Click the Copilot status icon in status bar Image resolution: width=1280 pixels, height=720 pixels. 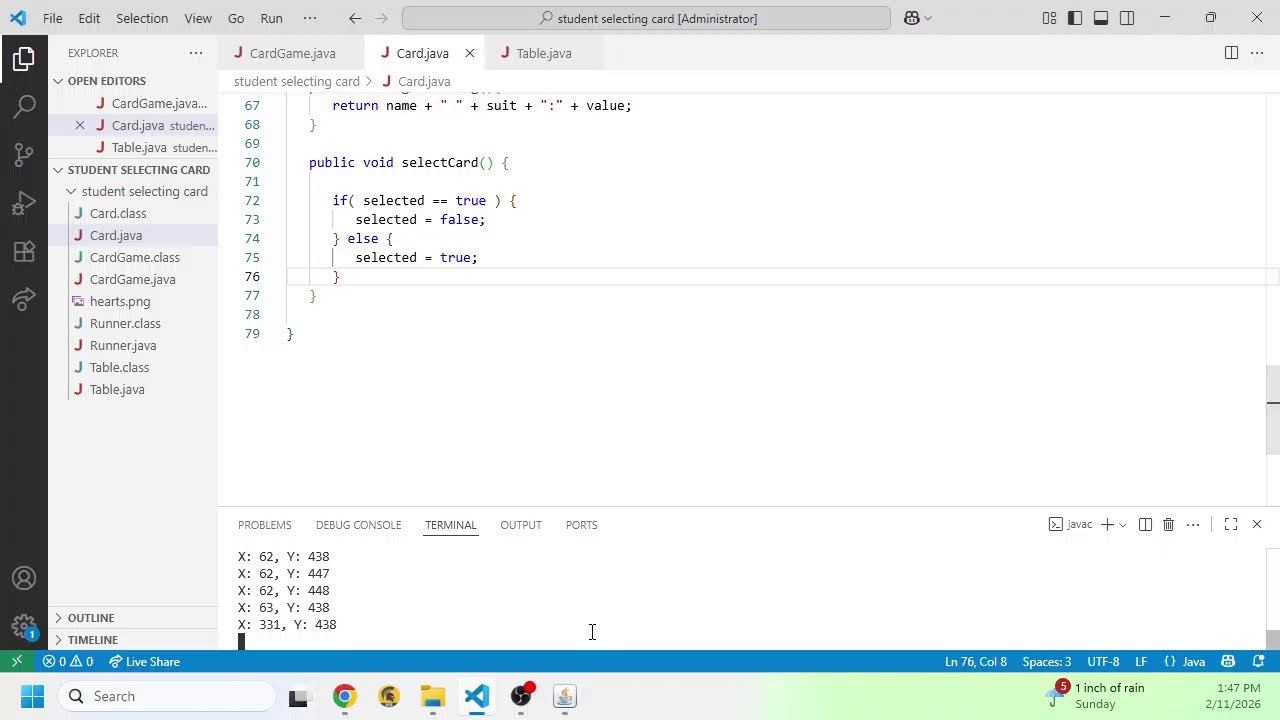pos(1228,662)
